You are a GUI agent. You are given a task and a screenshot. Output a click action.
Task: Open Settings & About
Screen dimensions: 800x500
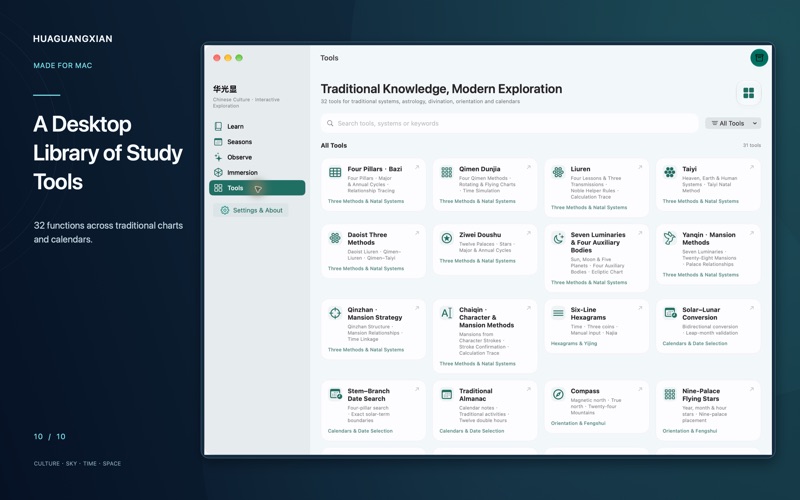tap(251, 210)
